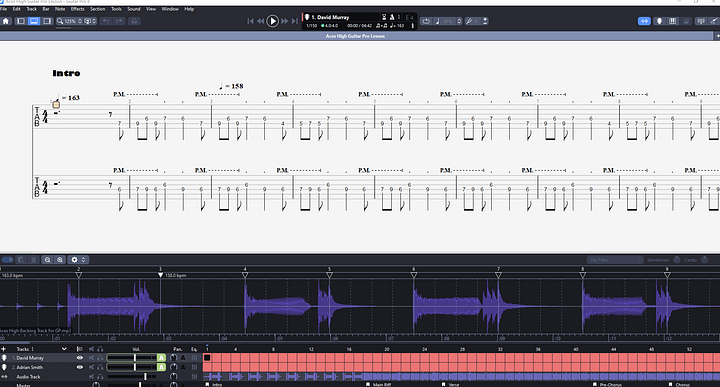Hide the David Murray track
Viewport: 720px width, 387px height.
click(79, 358)
